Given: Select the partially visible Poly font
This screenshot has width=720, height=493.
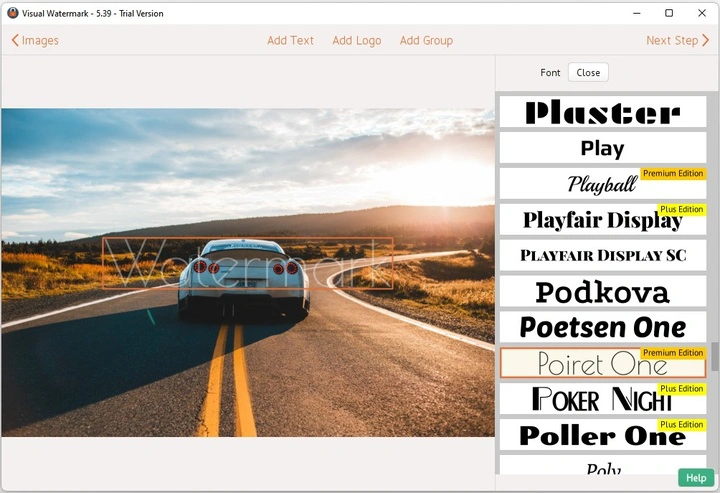Looking at the screenshot, I should pos(602,465).
